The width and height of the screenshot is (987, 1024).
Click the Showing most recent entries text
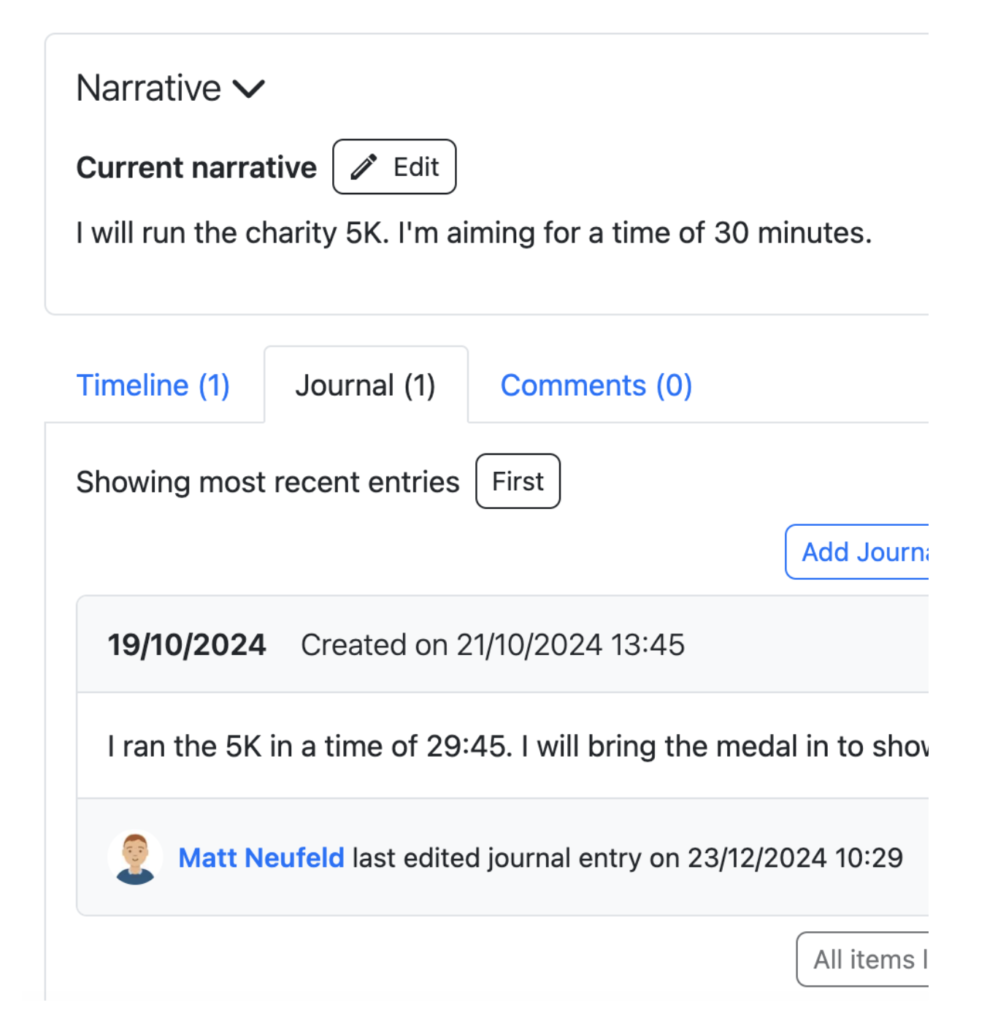267,482
